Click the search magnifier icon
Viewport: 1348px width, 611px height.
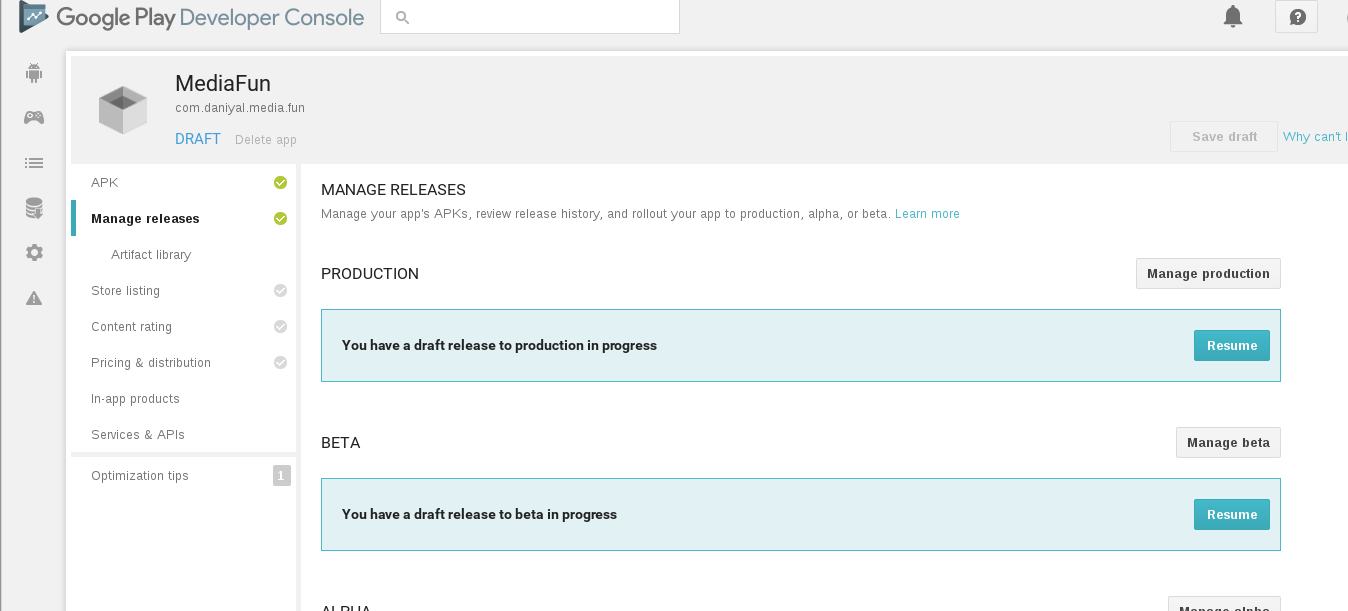[402, 17]
